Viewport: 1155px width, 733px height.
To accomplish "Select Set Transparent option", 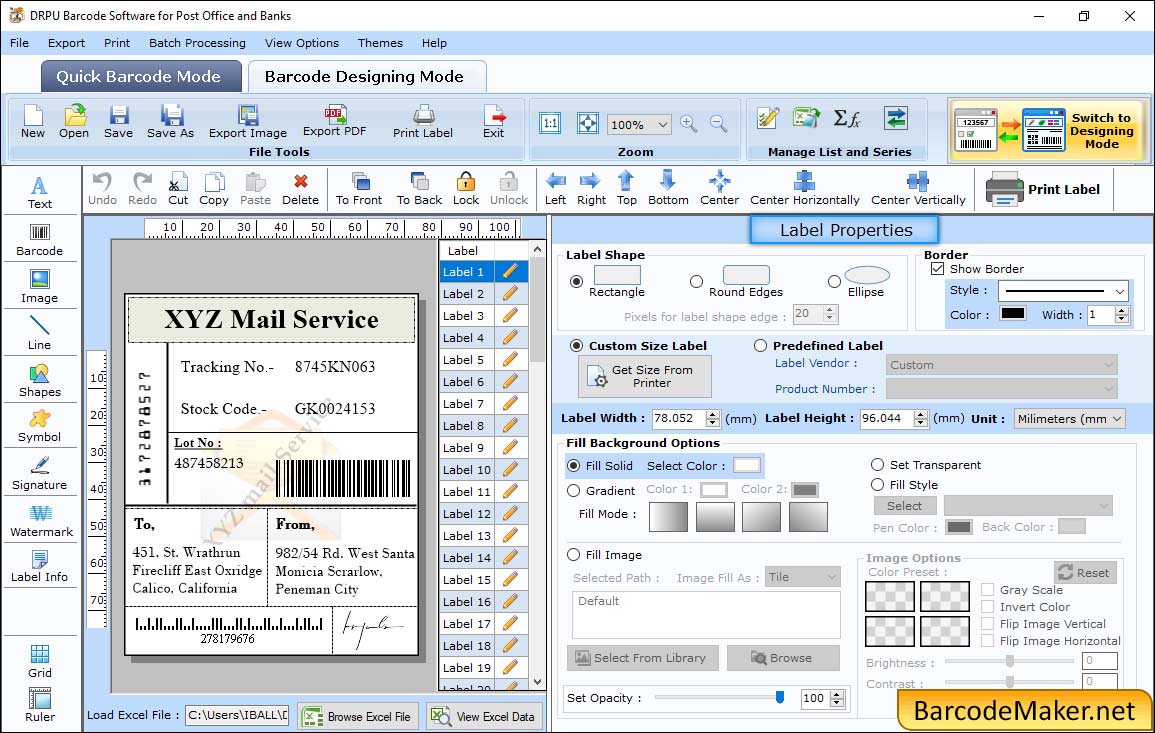I will [x=877, y=465].
